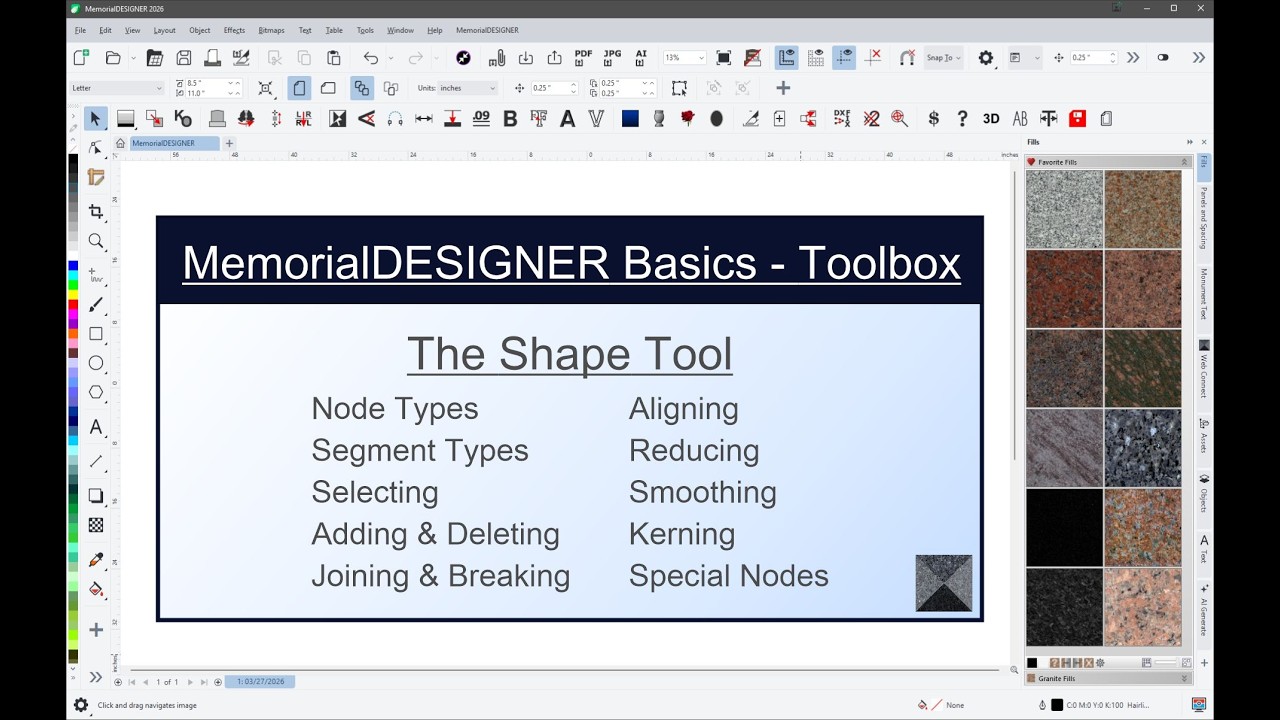Select the Fill bucket tool in the toolbox

(96, 589)
